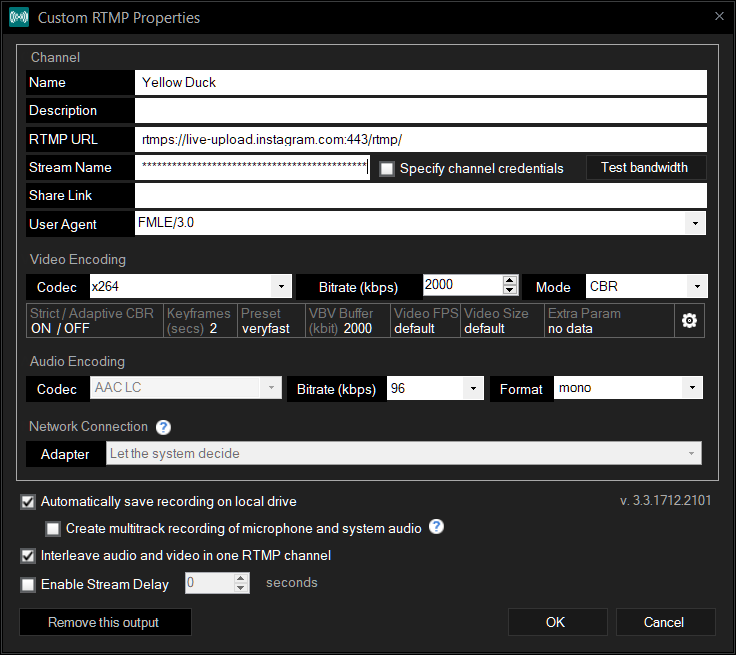Increase stream delay seconds spinner
This screenshot has height=655, width=736.
[x=240, y=578]
